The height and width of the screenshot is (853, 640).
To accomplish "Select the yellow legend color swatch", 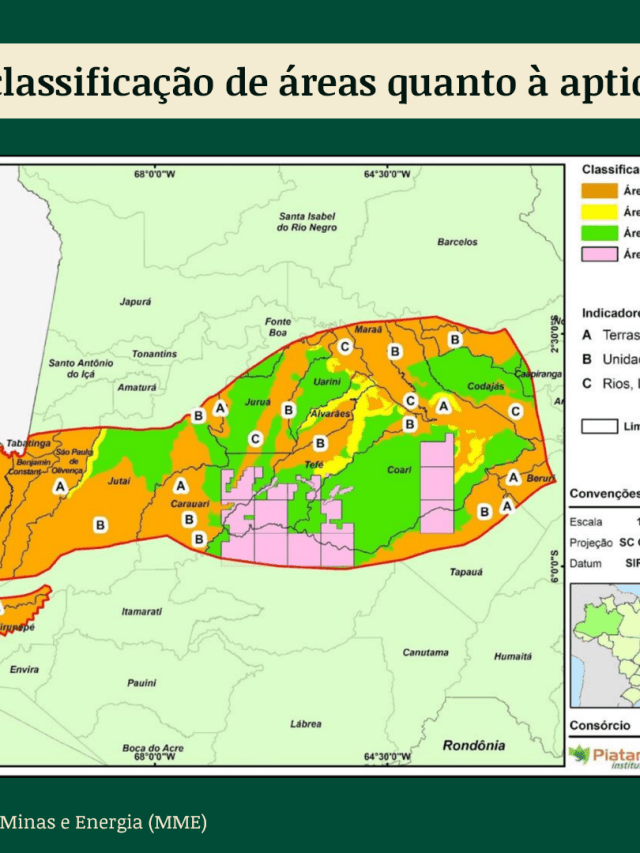I will click(599, 212).
